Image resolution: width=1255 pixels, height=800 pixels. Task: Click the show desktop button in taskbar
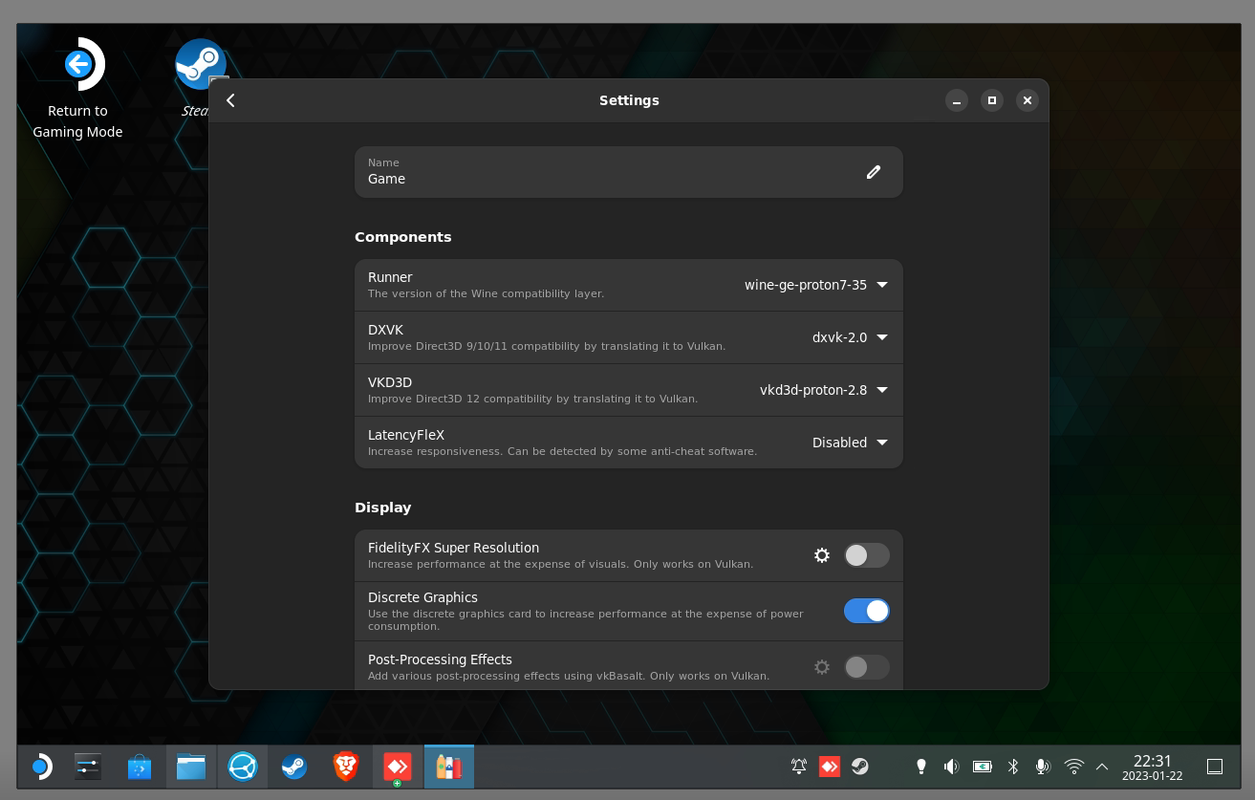pyautogui.click(x=1215, y=767)
